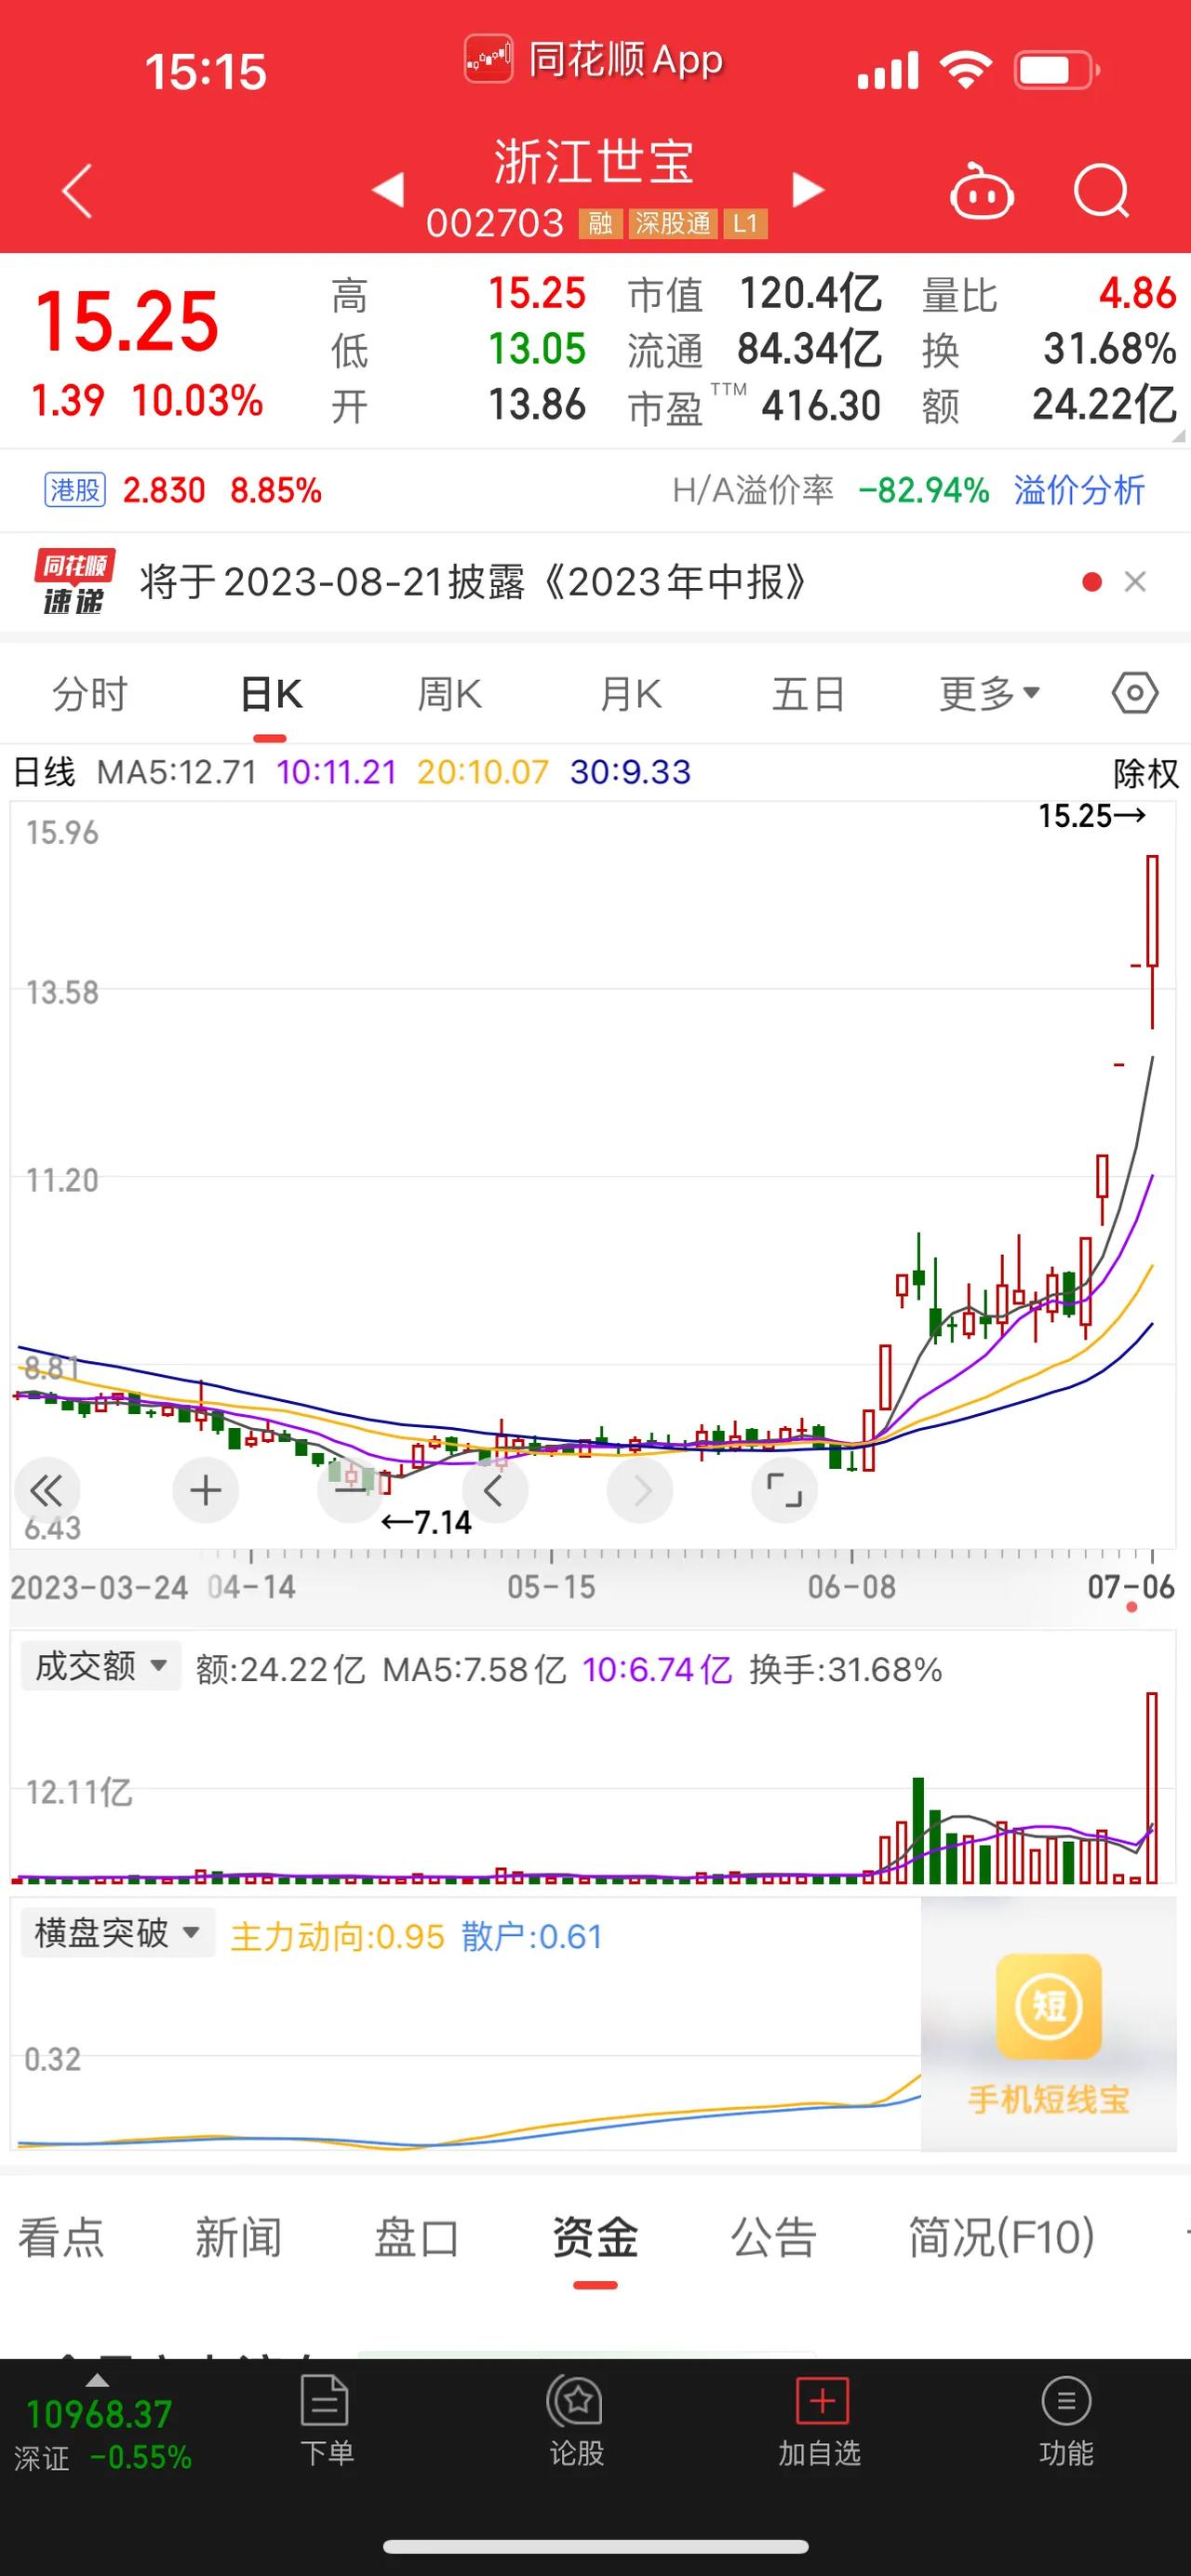
Task: Open the 盘口 section tab
Action: click(416, 2237)
